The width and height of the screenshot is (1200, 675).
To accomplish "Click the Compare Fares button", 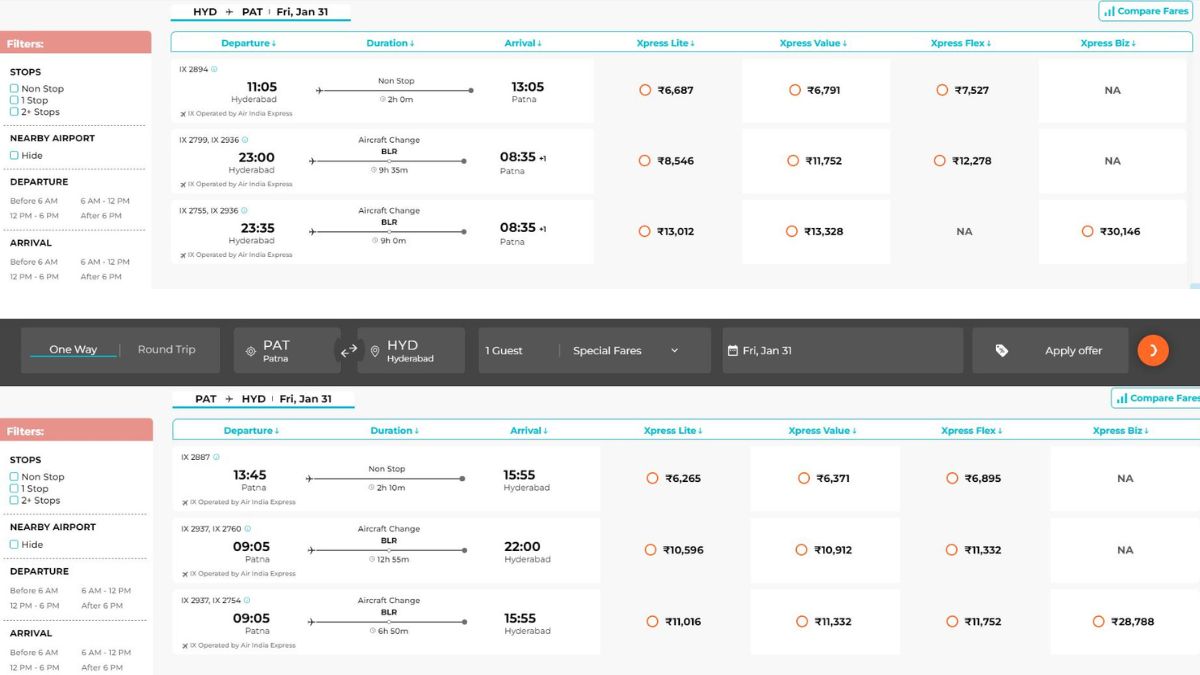I will [x=1146, y=10].
